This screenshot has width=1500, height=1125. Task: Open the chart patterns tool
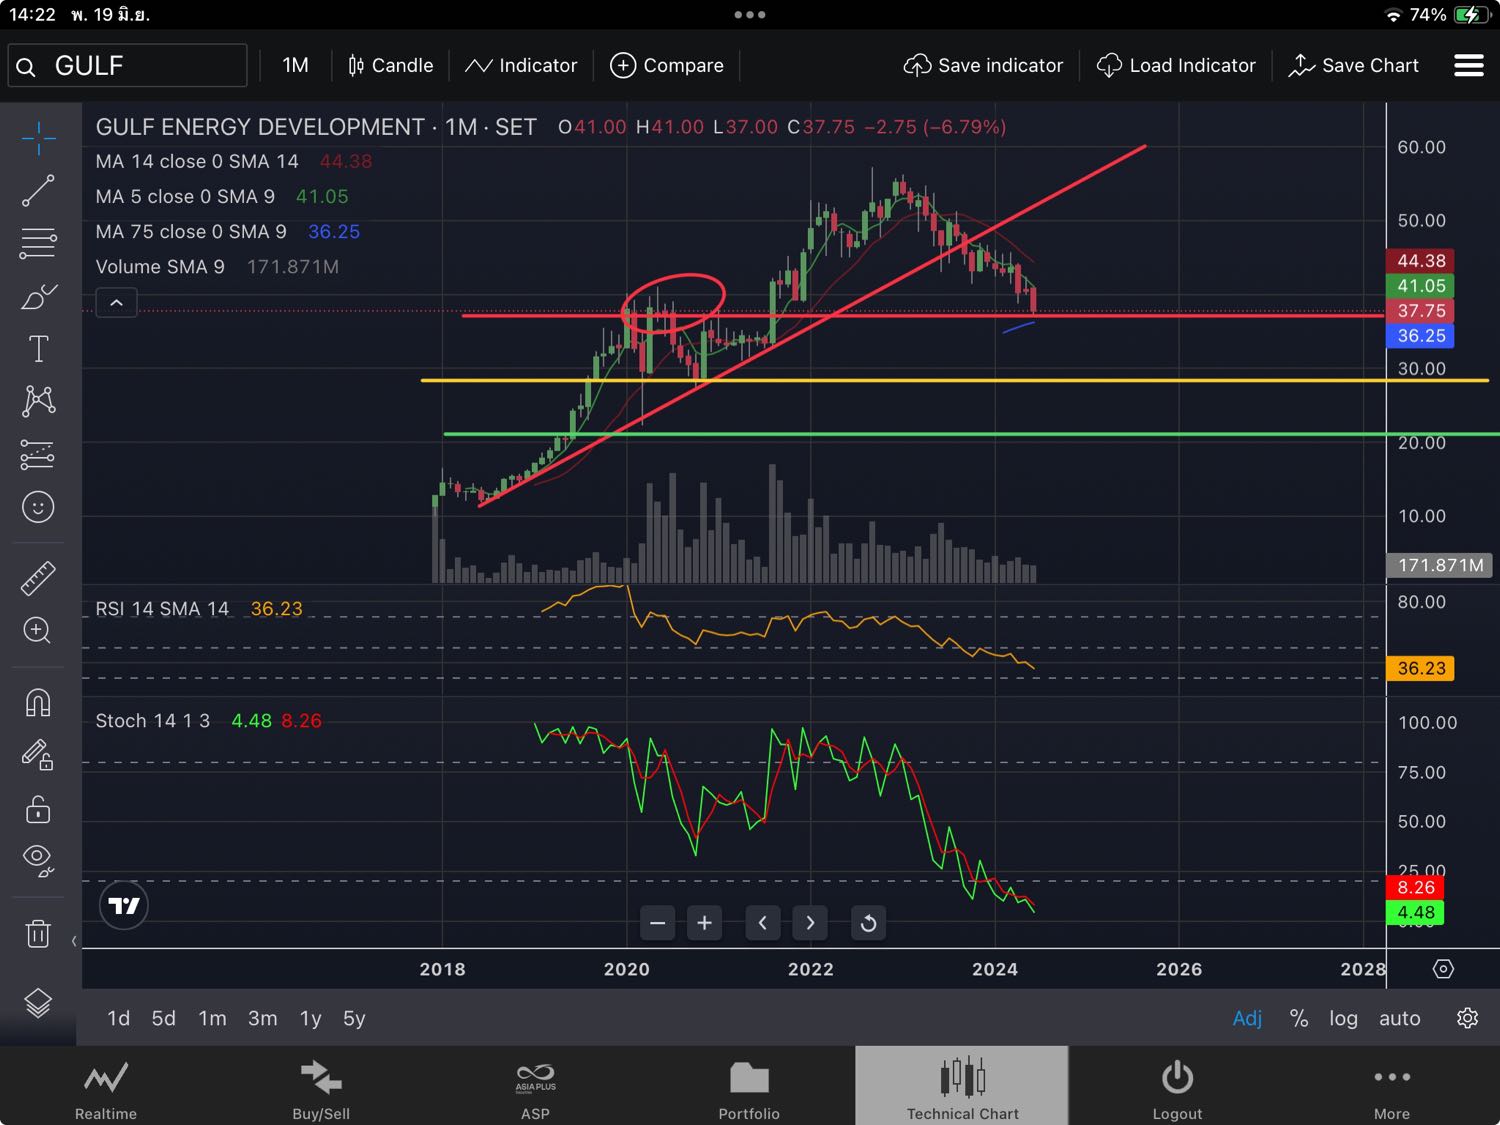click(x=38, y=401)
